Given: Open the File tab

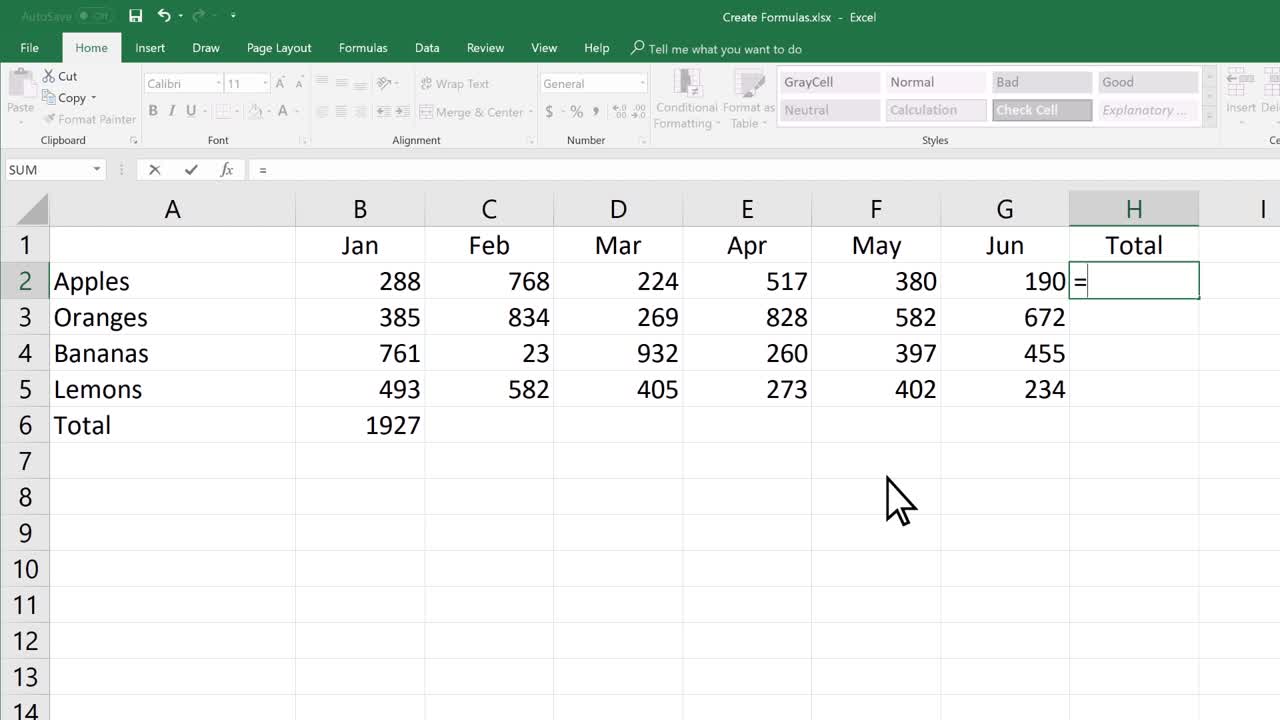Looking at the screenshot, I should [30, 48].
